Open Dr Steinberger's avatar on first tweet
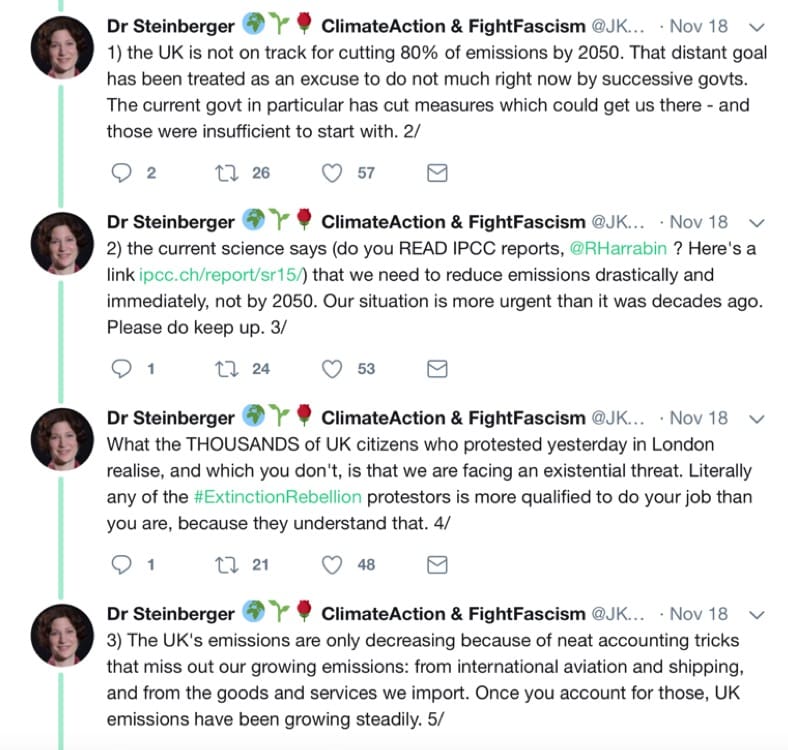 point(62,47)
